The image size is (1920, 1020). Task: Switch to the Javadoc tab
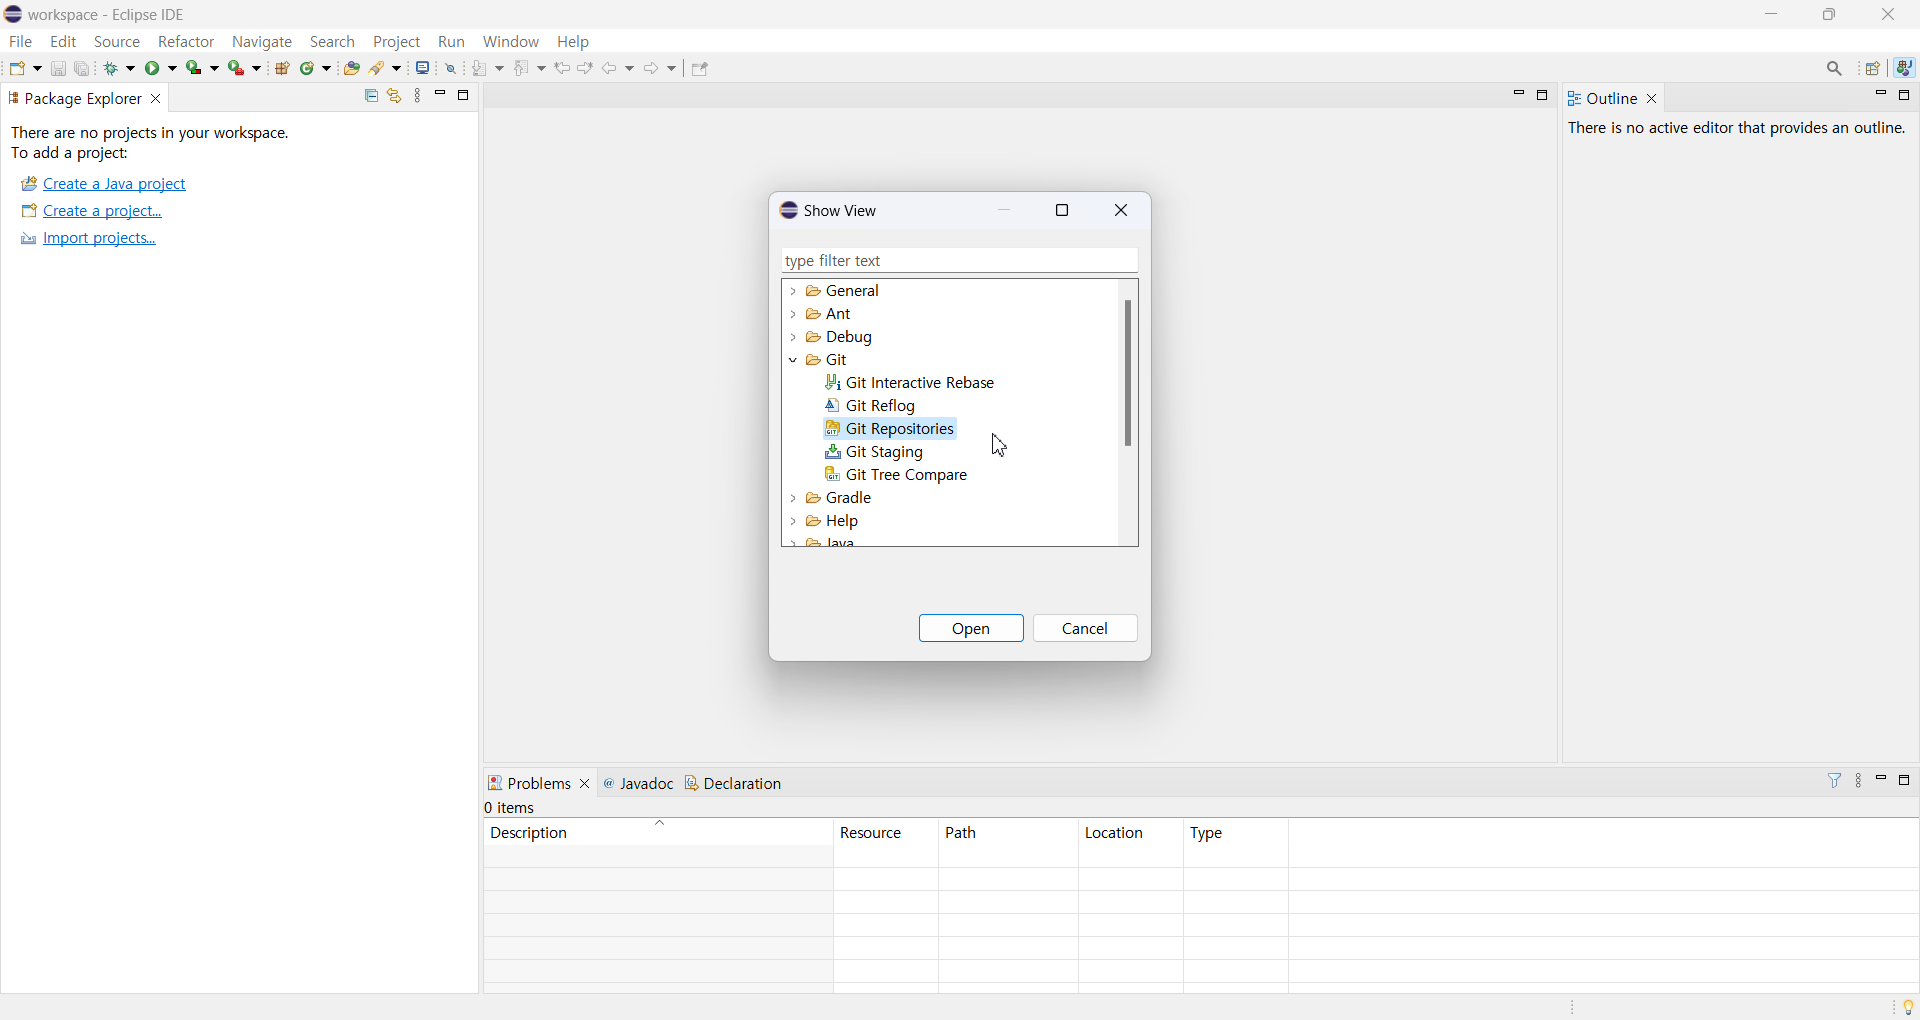click(639, 783)
